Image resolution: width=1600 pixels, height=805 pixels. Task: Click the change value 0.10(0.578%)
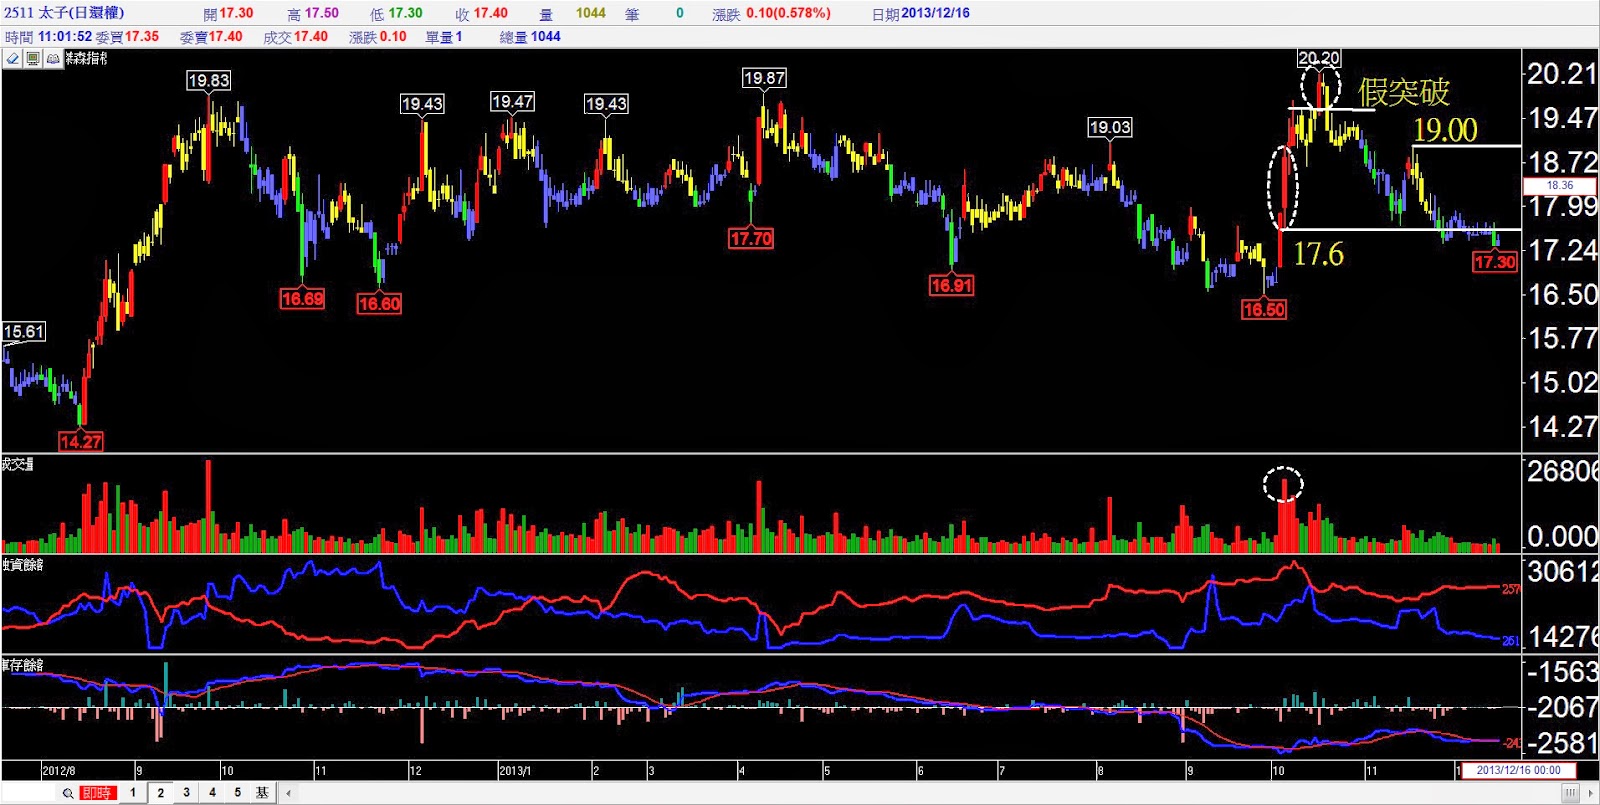[788, 13]
